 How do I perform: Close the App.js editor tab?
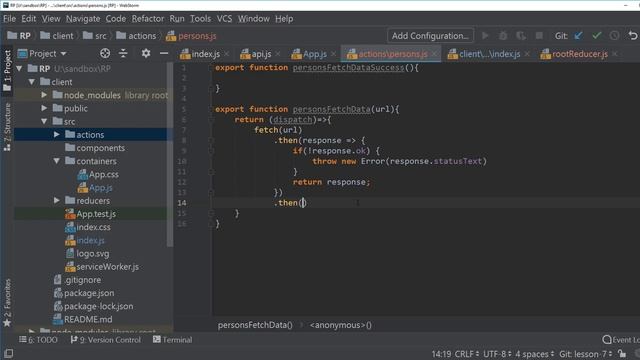pyautogui.click(x=333, y=54)
